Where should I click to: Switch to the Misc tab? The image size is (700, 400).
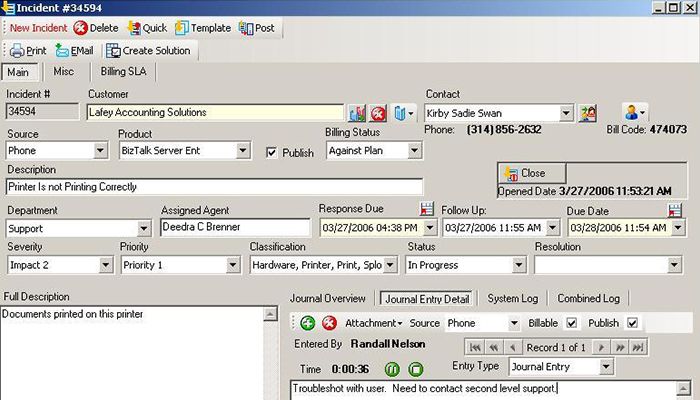coord(64,71)
